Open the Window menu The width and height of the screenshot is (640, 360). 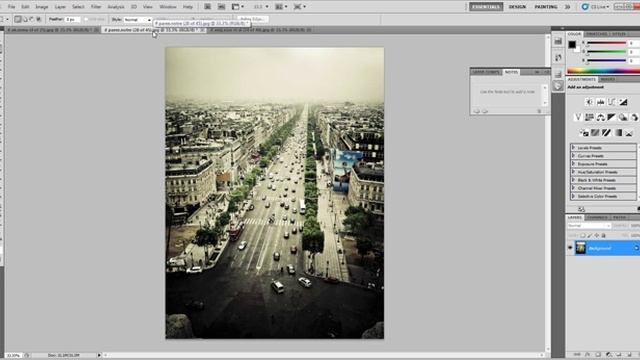[x=168, y=7]
